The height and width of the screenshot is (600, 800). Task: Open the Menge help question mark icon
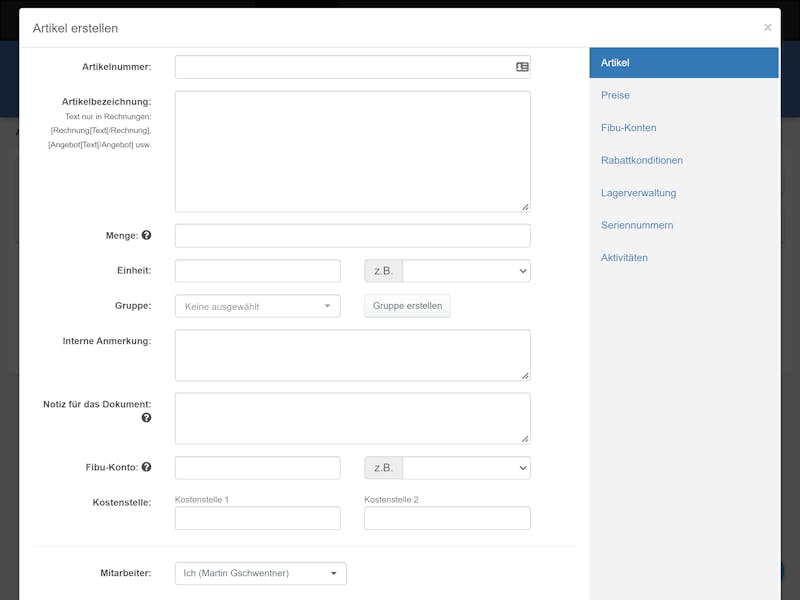[146, 235]
